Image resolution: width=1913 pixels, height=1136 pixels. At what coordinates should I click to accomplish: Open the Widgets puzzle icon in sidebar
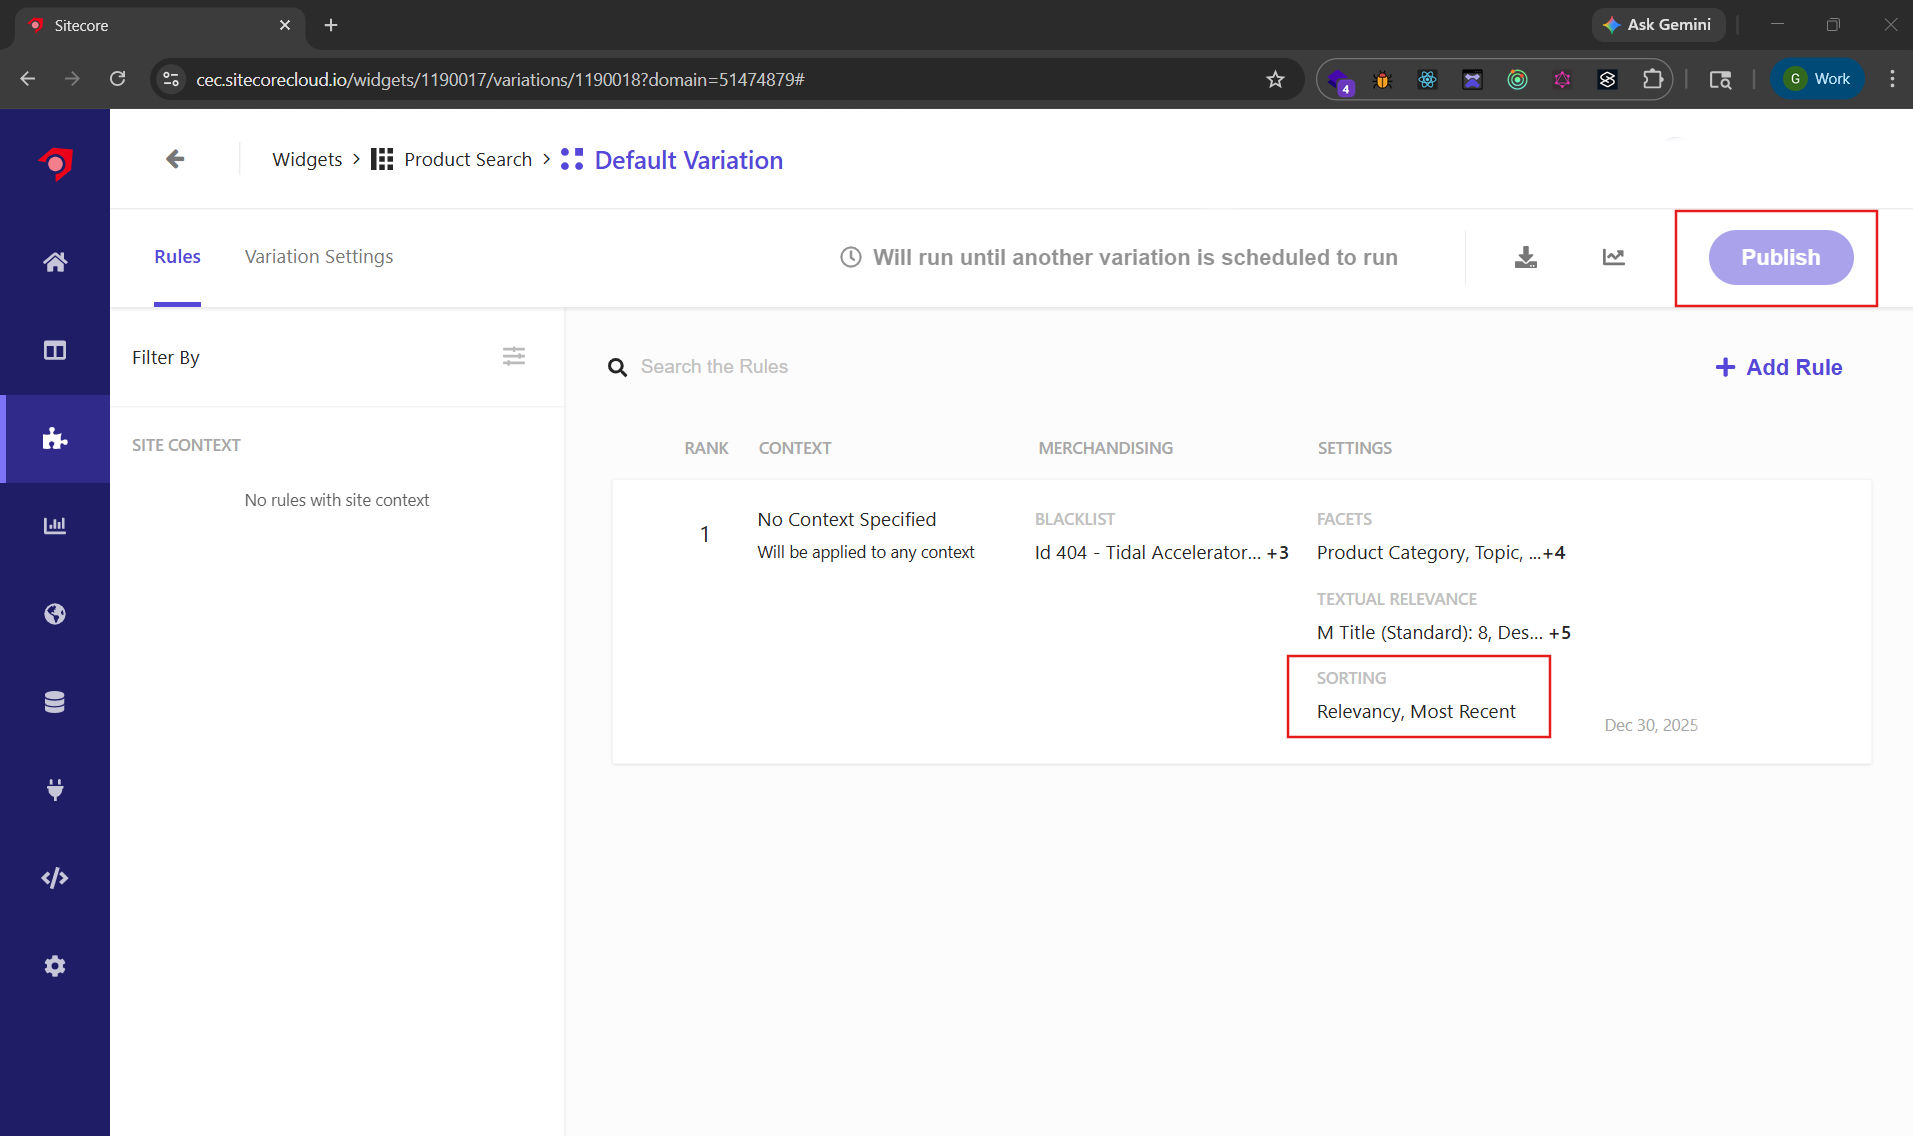[55, 438]
